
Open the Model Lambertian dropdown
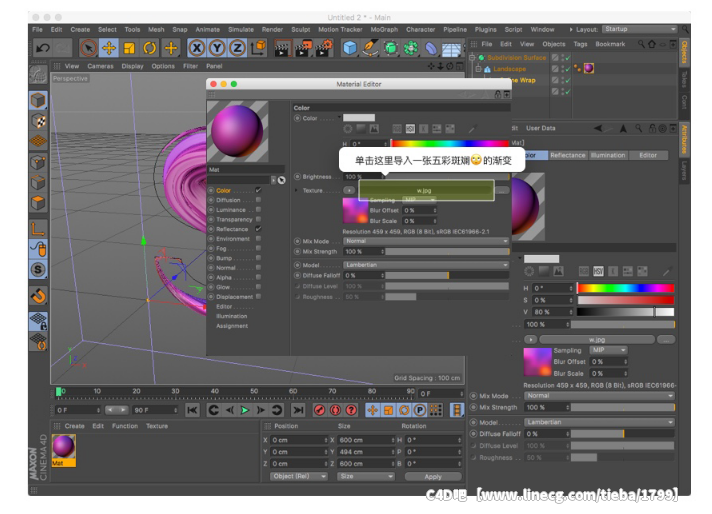pyautogui.click(x=426, y=264)
